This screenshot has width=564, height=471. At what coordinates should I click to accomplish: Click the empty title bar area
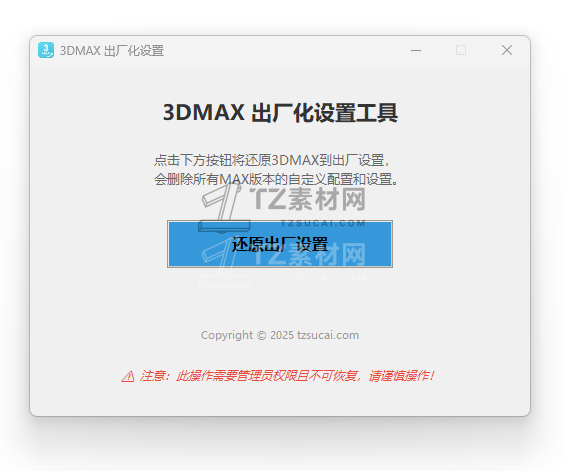pyautogui.click(x=287, y=50)
